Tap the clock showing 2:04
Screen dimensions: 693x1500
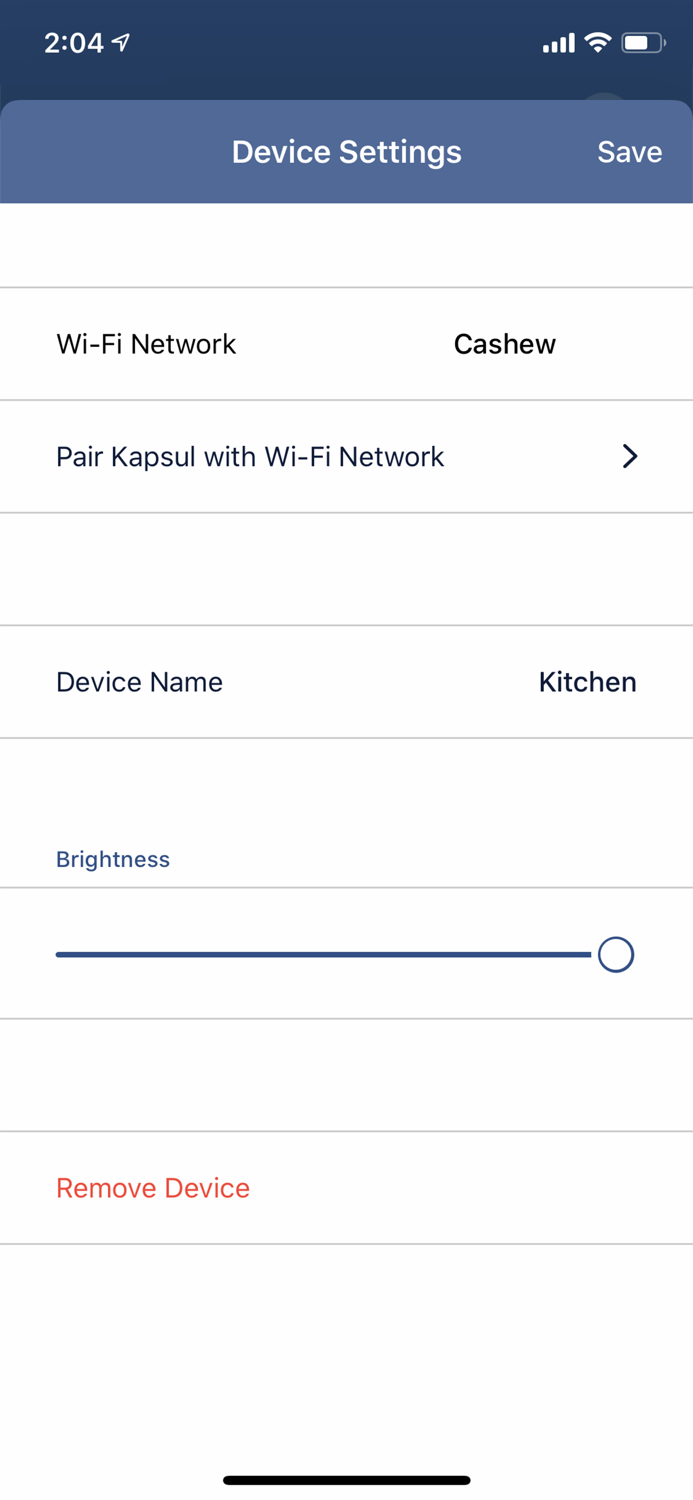point(73,43)
